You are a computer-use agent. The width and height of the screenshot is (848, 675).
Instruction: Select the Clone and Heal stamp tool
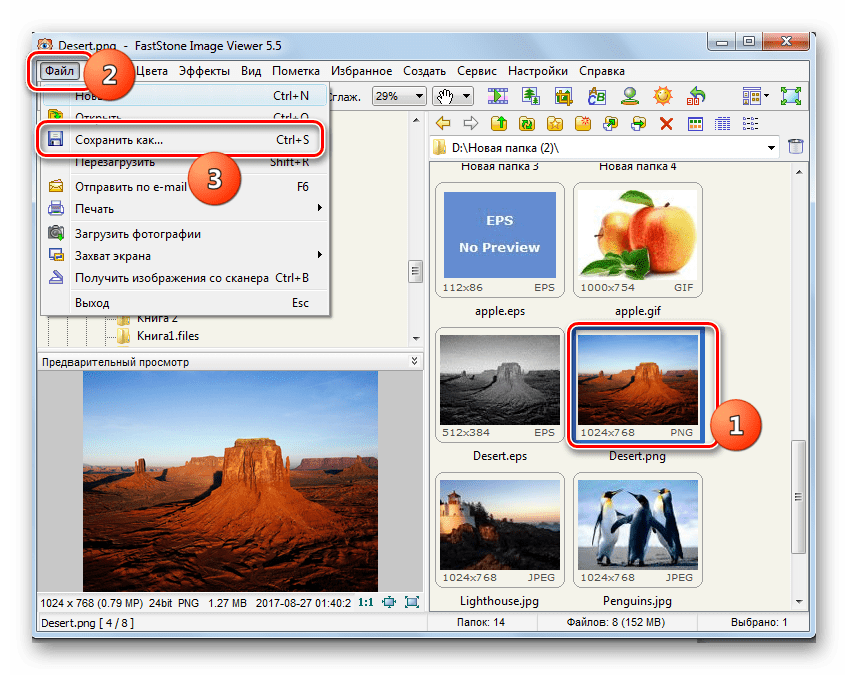point(630,96)
